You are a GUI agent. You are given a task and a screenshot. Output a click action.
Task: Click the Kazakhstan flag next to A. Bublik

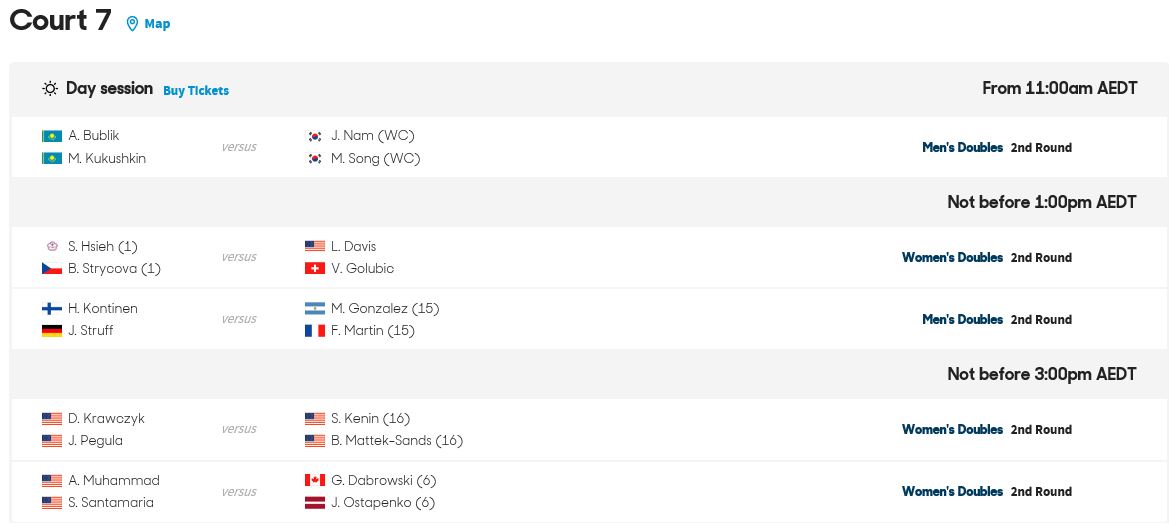click(x=51, y=136)
